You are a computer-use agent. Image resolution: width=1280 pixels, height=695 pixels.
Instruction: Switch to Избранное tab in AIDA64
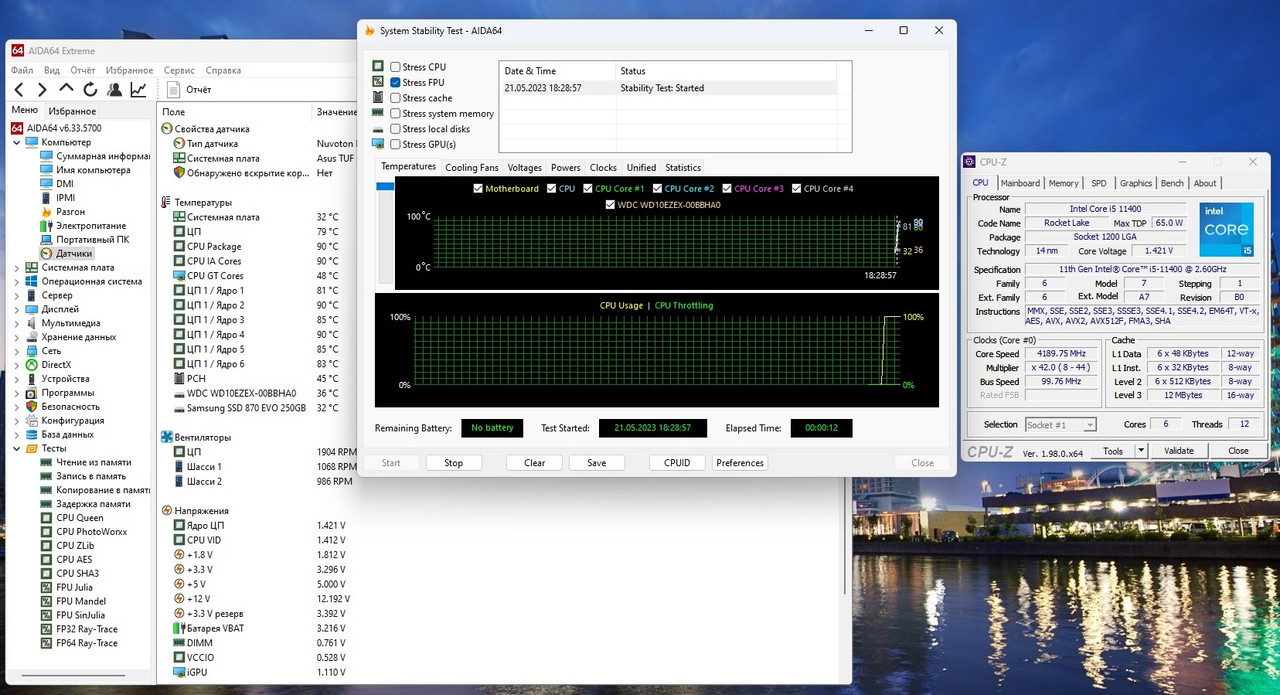pyautogui.click(x=73, y=111)
